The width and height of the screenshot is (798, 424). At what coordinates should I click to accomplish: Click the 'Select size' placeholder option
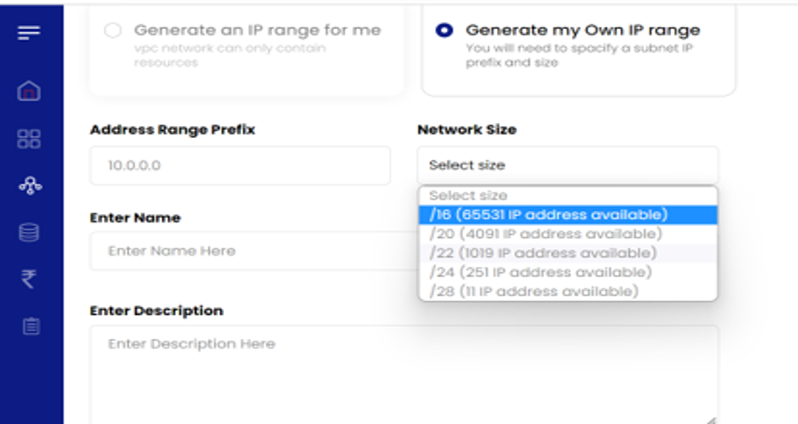pyautogui.click(x=567, y=196)
